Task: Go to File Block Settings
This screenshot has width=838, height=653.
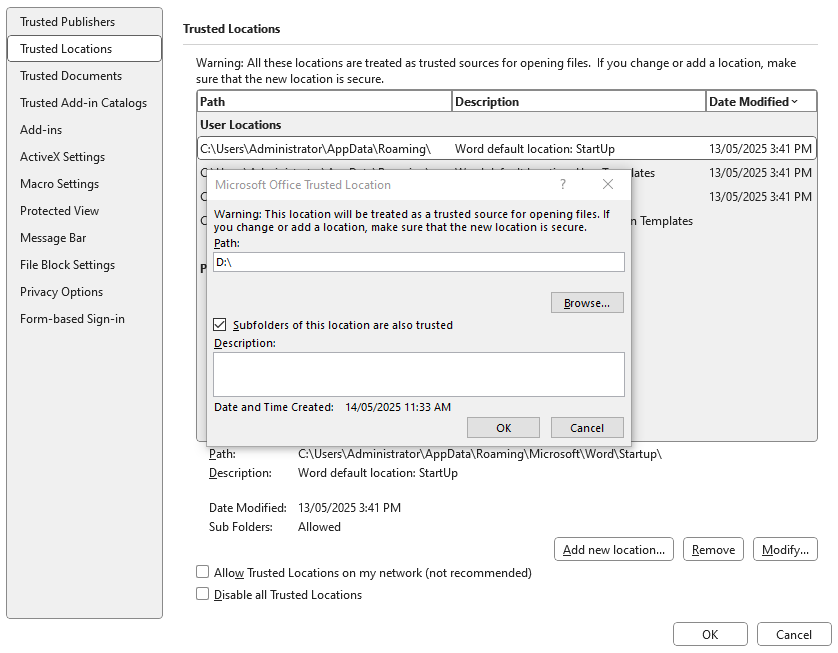Action: coord(67,265)
